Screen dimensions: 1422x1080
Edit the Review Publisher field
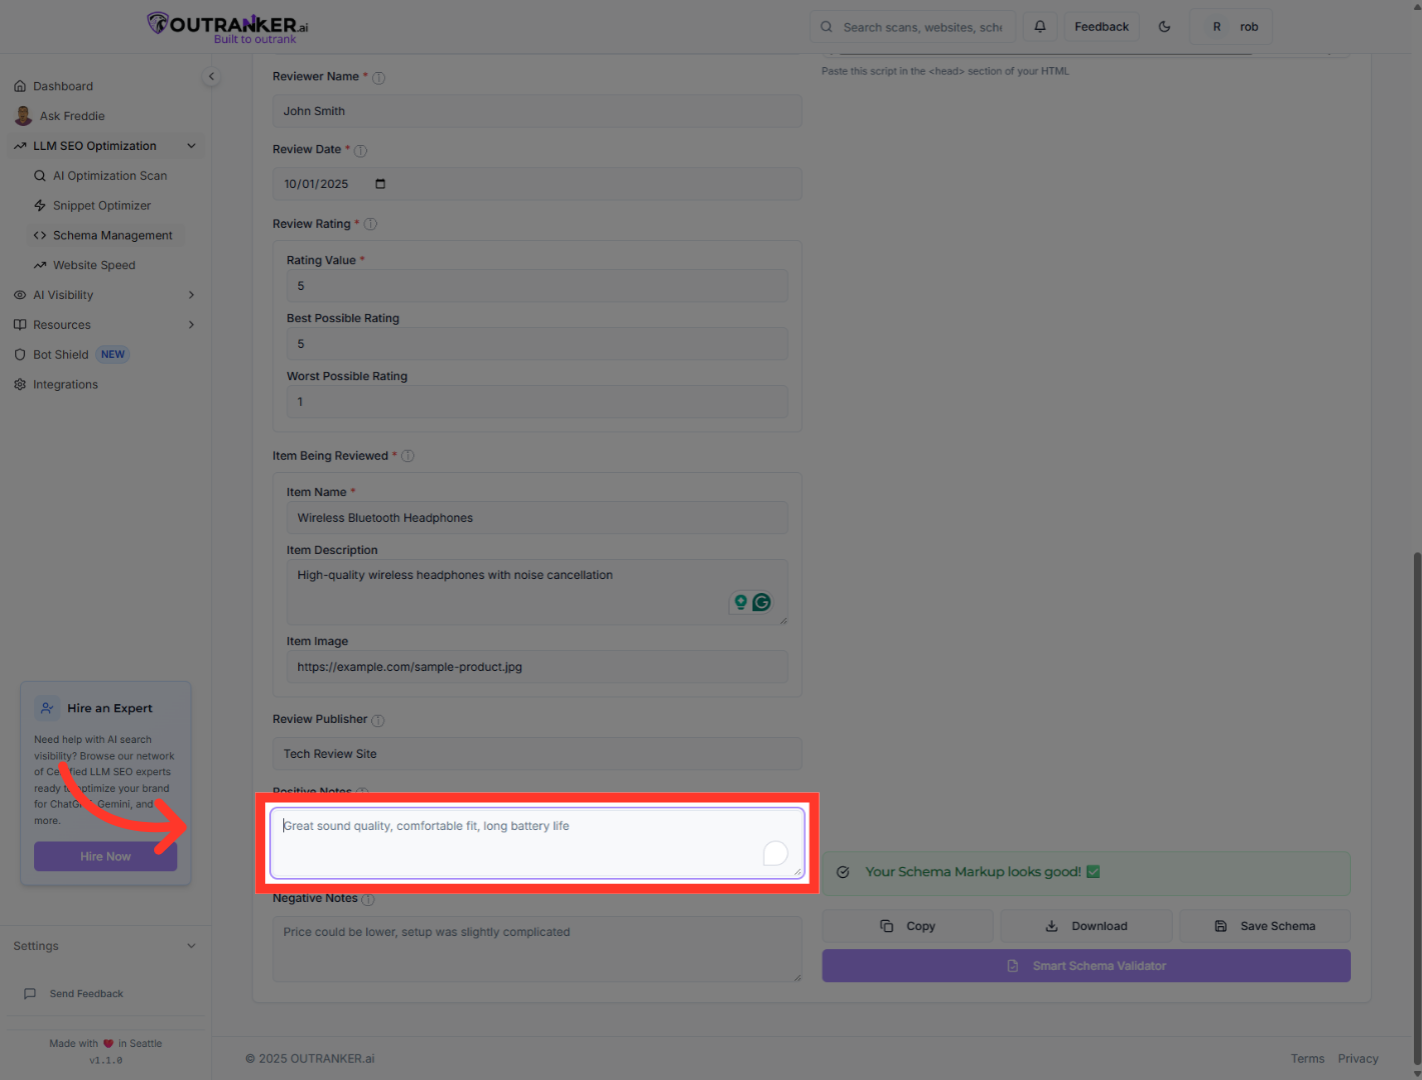(x=537, y=754)
